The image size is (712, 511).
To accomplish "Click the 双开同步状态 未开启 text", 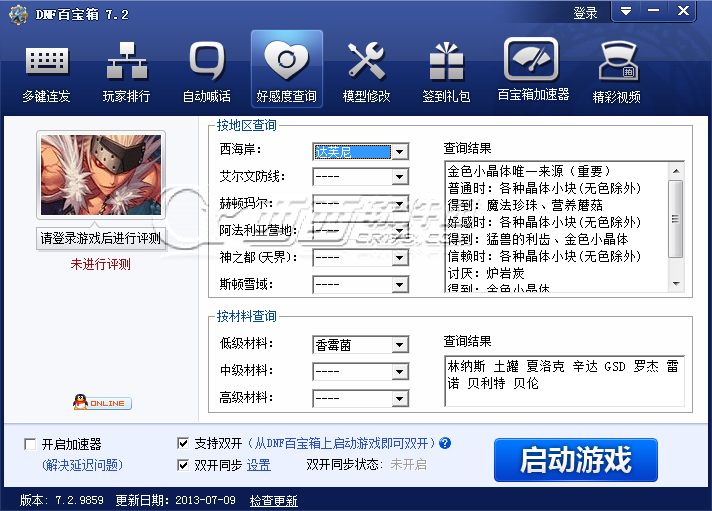I will (x=366, y=465).
